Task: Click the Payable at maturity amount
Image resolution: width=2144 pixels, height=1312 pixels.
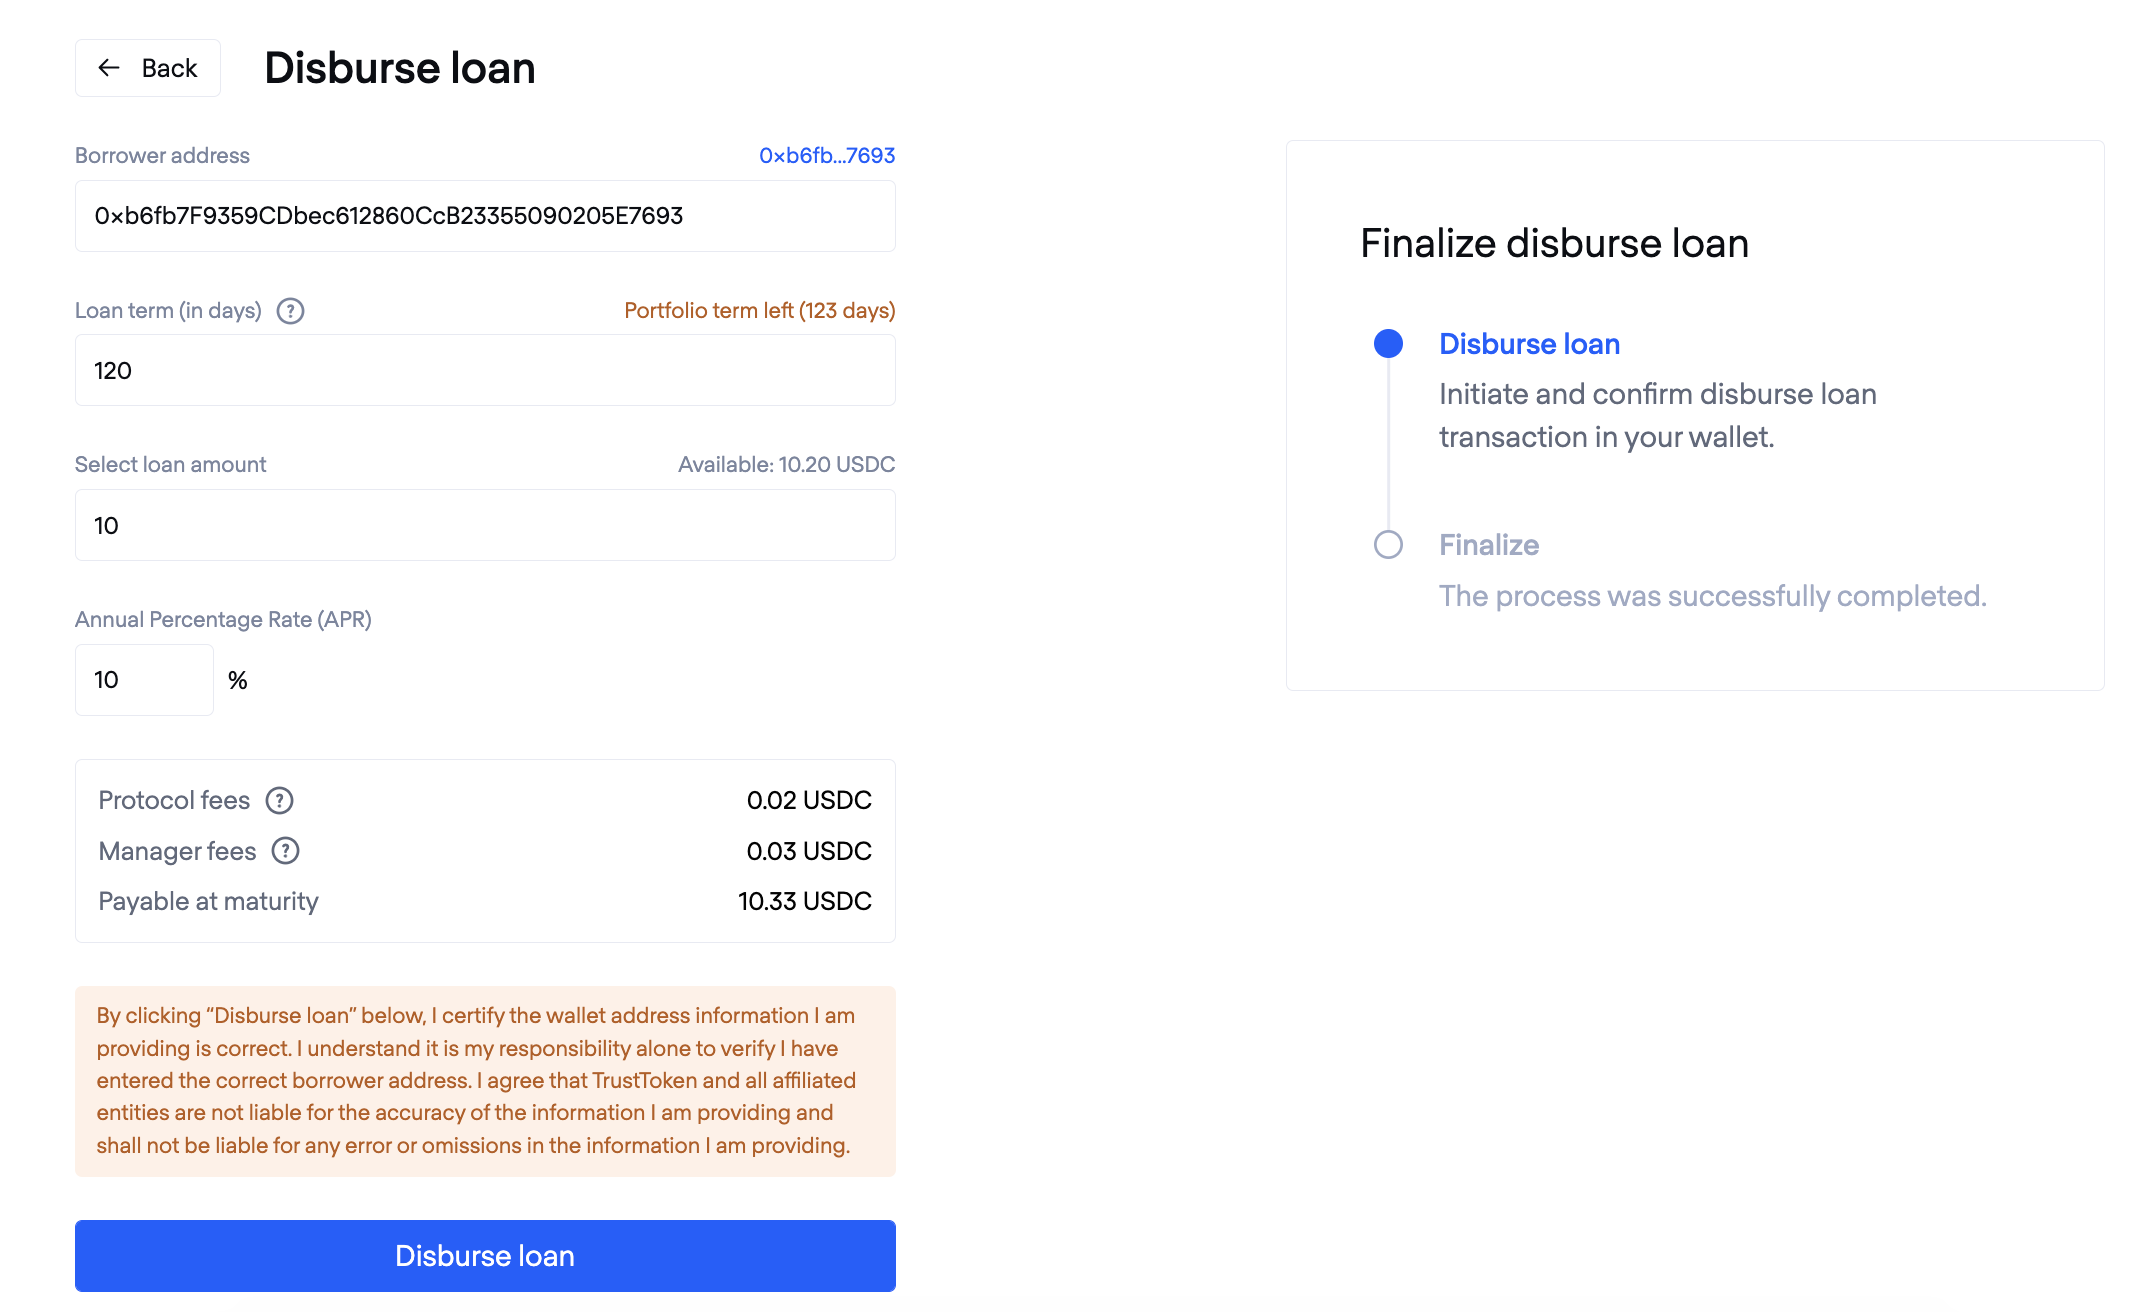Action: pos(805,902)
